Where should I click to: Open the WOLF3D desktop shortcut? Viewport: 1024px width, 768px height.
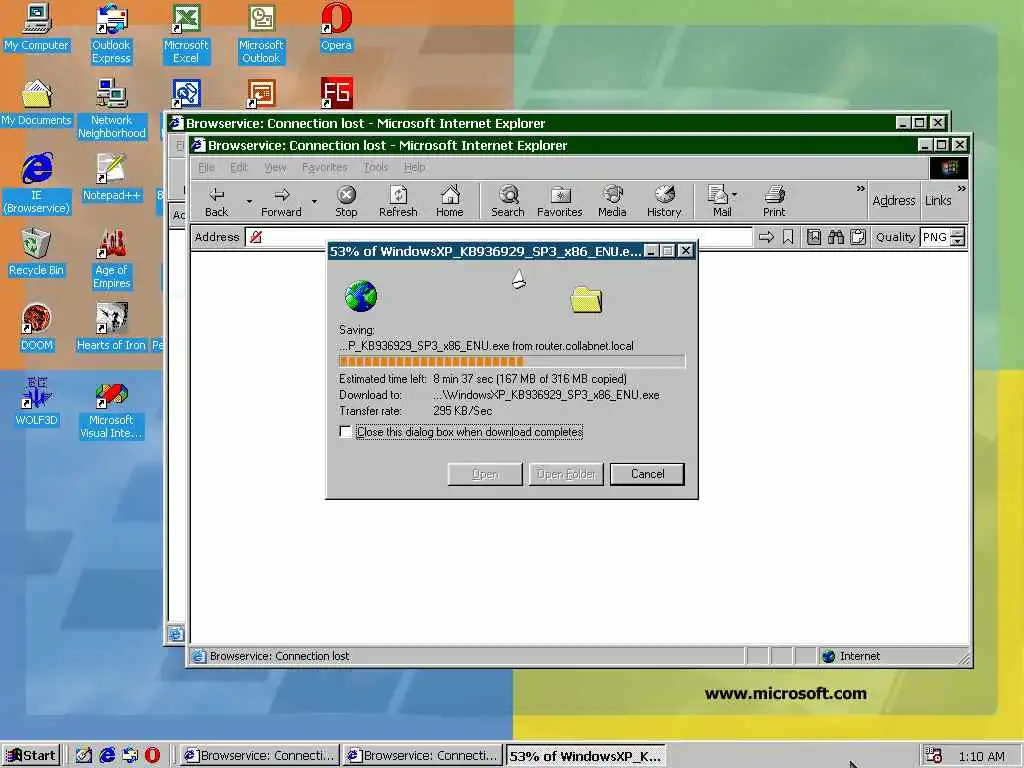click(x=37, y=402)
